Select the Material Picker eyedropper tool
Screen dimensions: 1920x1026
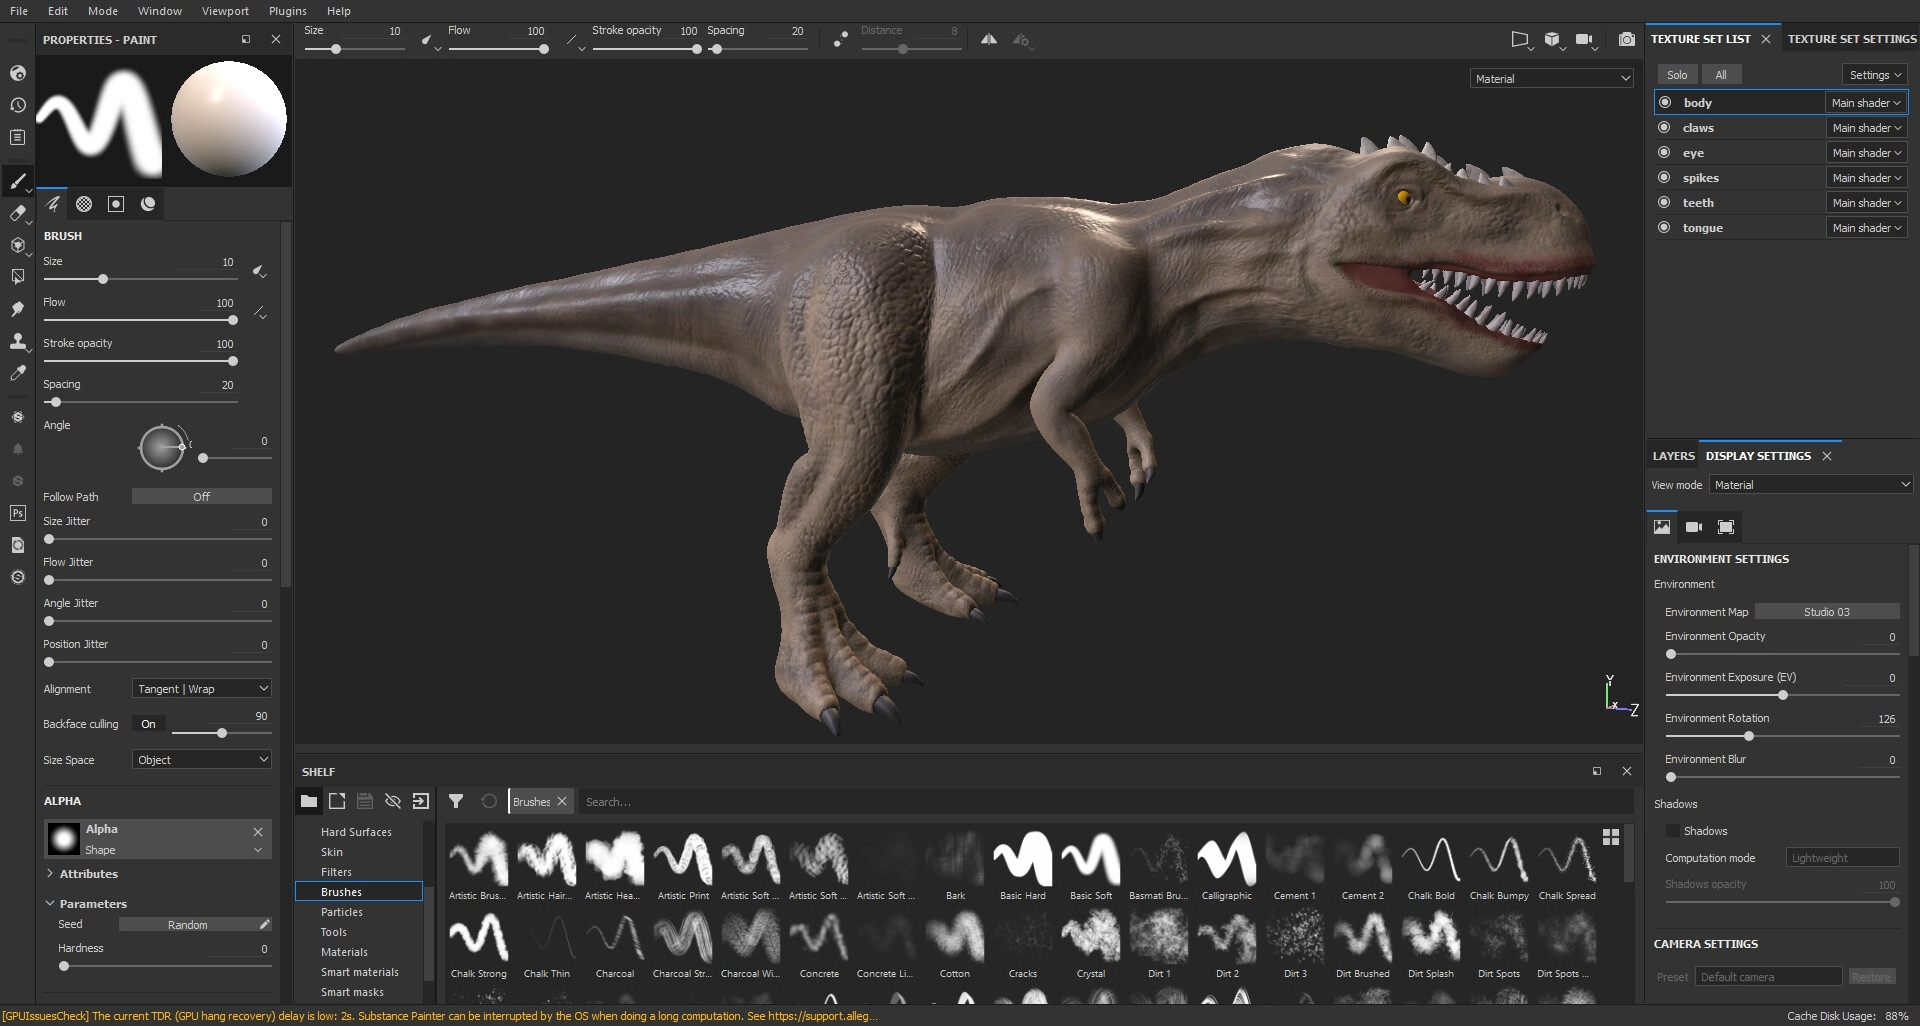point(17,373)
